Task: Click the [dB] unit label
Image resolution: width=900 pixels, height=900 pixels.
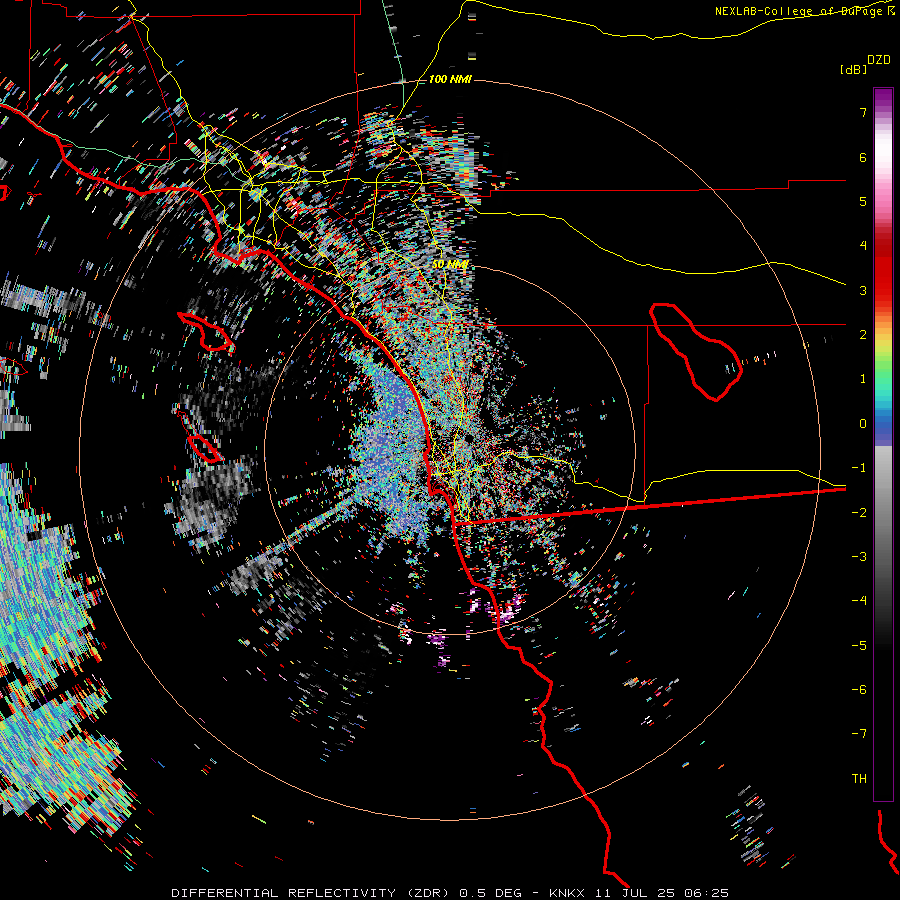Action: 854,69
